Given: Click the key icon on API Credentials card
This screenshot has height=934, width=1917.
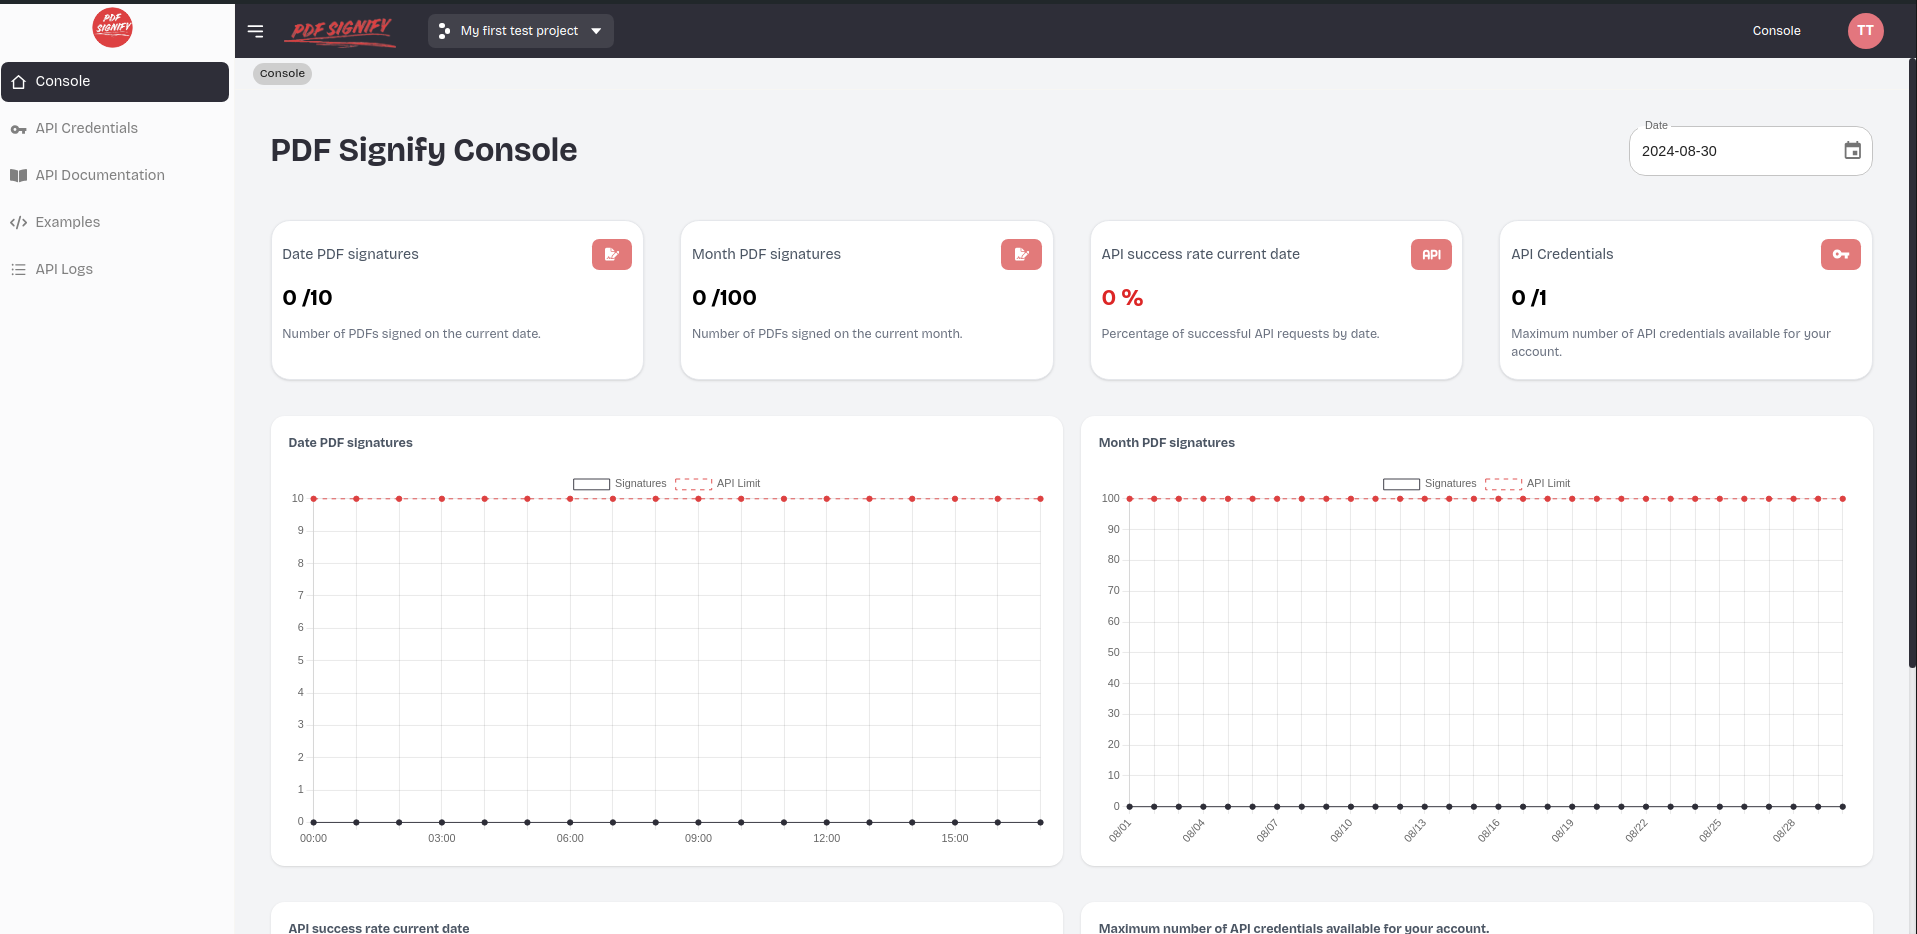Looking at the screenshot, I should click(x=1841, y=254).
